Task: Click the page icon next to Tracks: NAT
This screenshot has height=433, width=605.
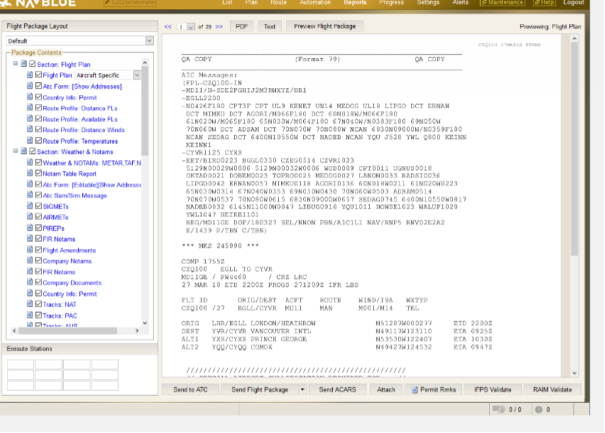Action: click(30, 304)
